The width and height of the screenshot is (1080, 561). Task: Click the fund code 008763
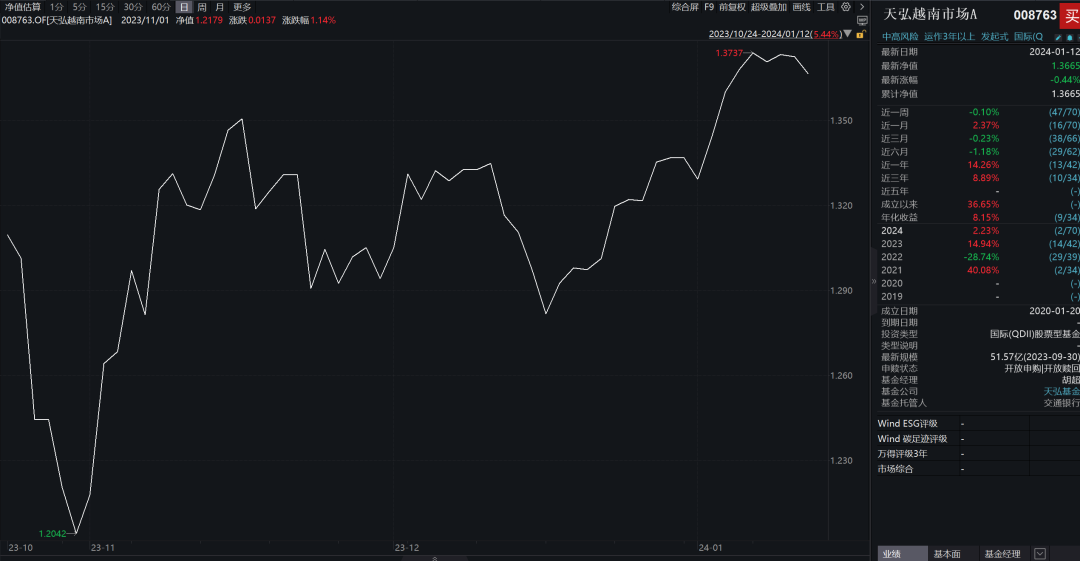click(x=1035, y=15)
